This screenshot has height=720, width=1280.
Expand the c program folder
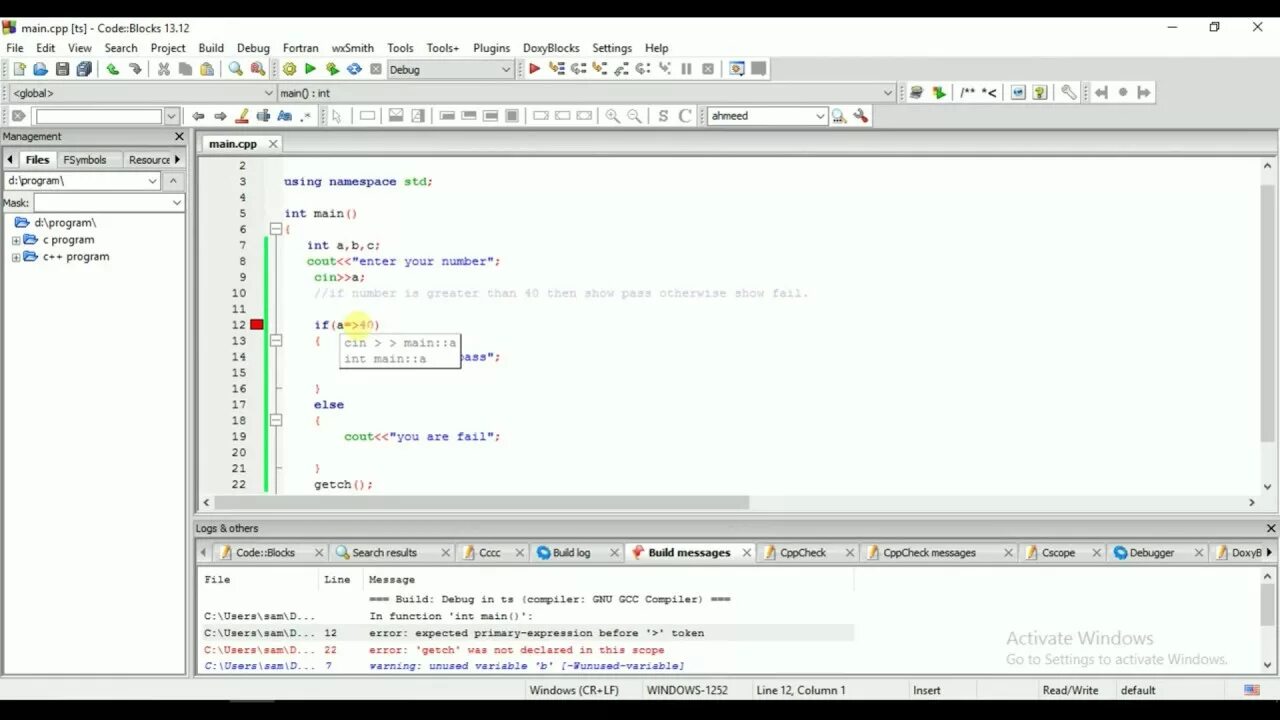[x=16, y=240]
